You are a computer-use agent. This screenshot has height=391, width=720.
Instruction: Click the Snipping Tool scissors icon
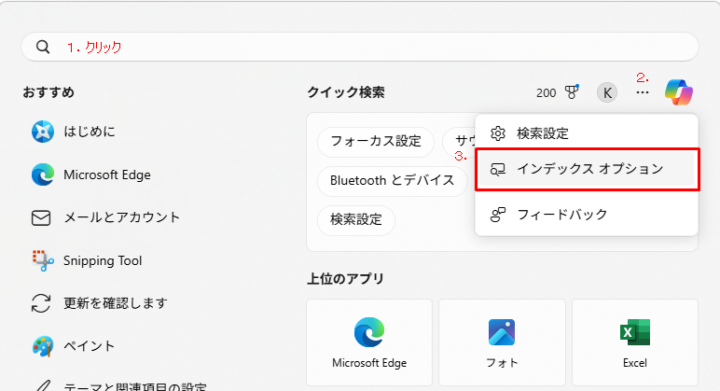tap(43, 261)
